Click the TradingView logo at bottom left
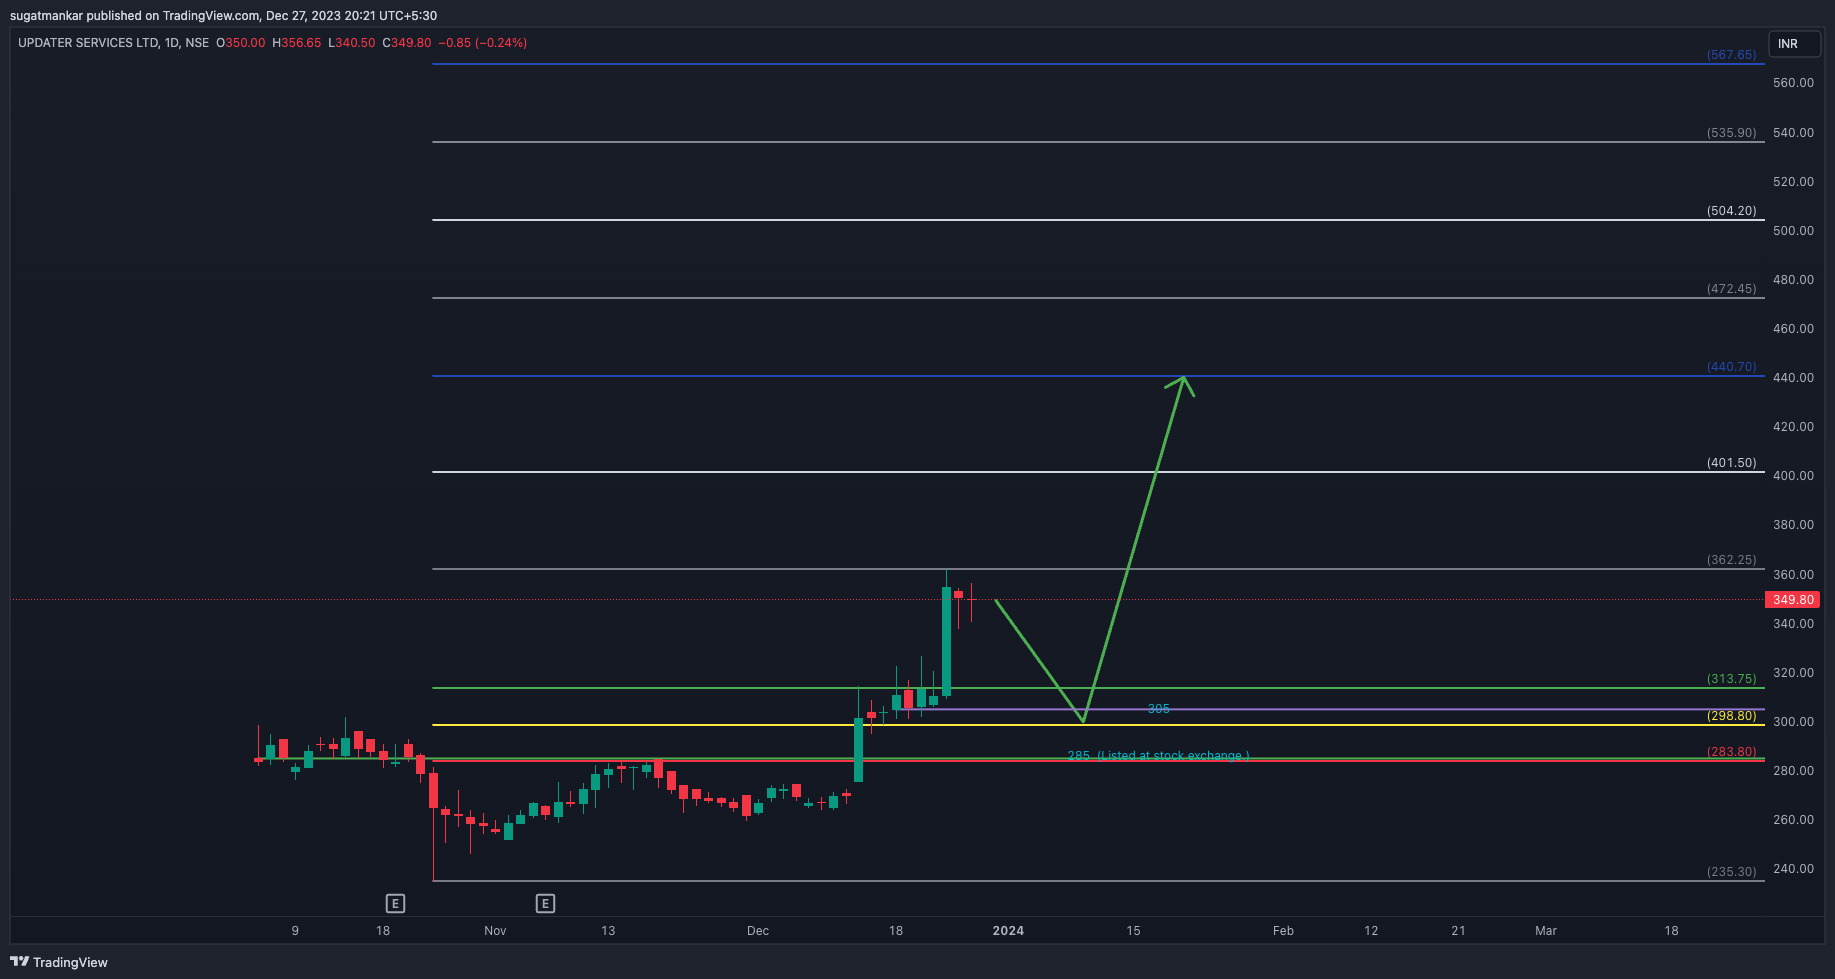 (59, 962)
